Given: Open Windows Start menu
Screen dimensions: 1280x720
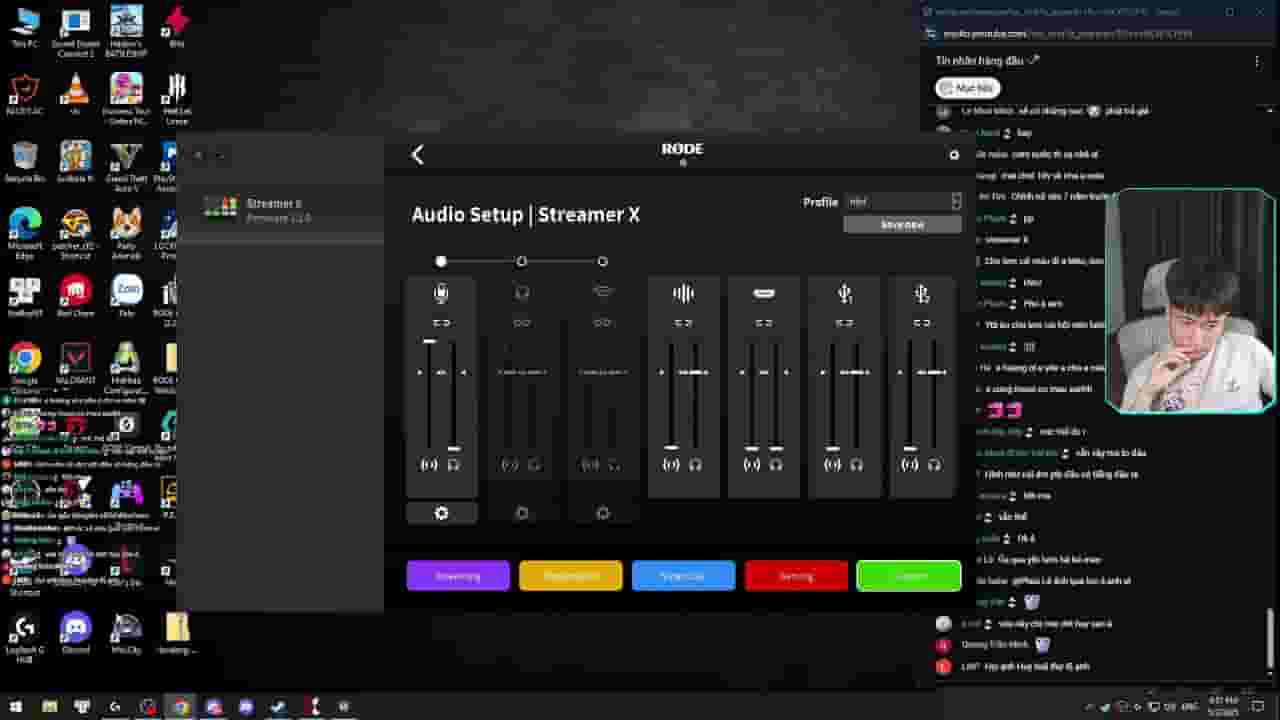Looking at the screenshot, I should pyautogui.click(x=15, y=707).
